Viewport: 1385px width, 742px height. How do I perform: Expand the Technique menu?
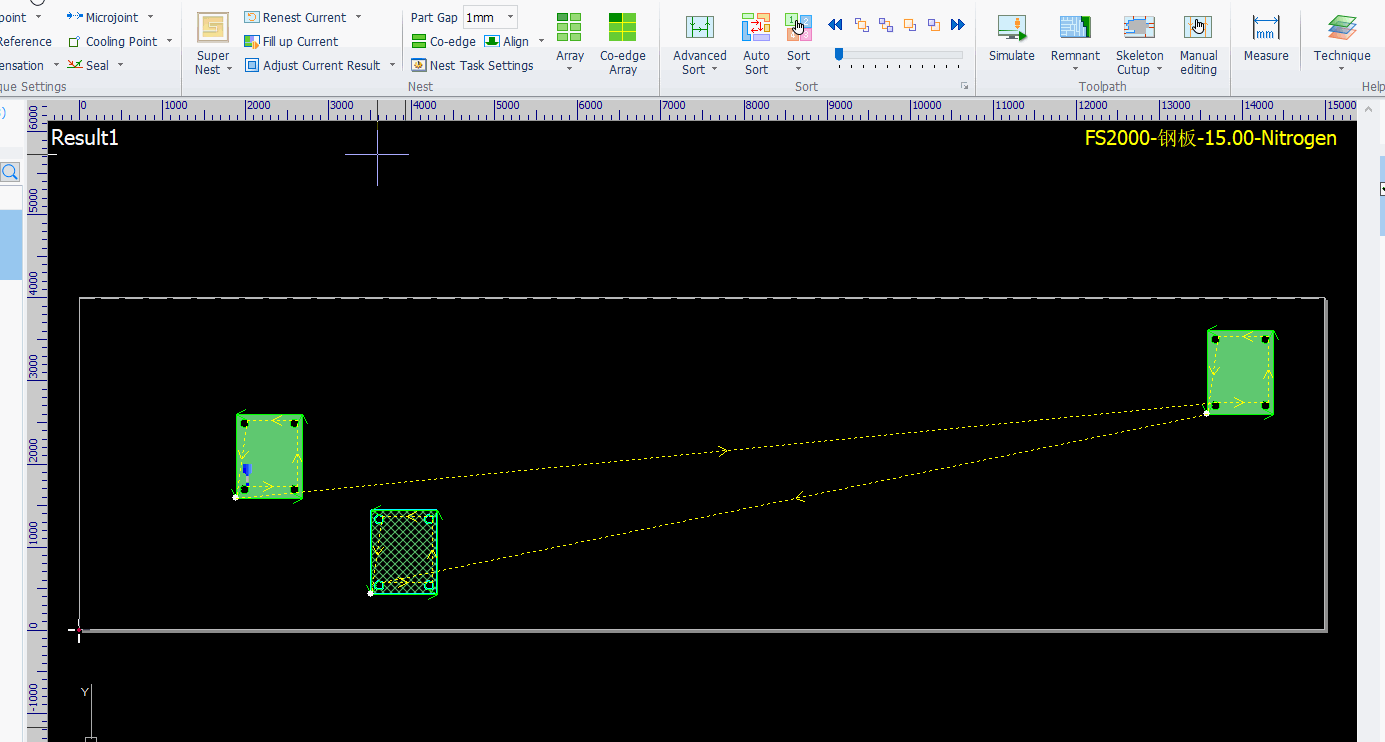[1341, 70]
